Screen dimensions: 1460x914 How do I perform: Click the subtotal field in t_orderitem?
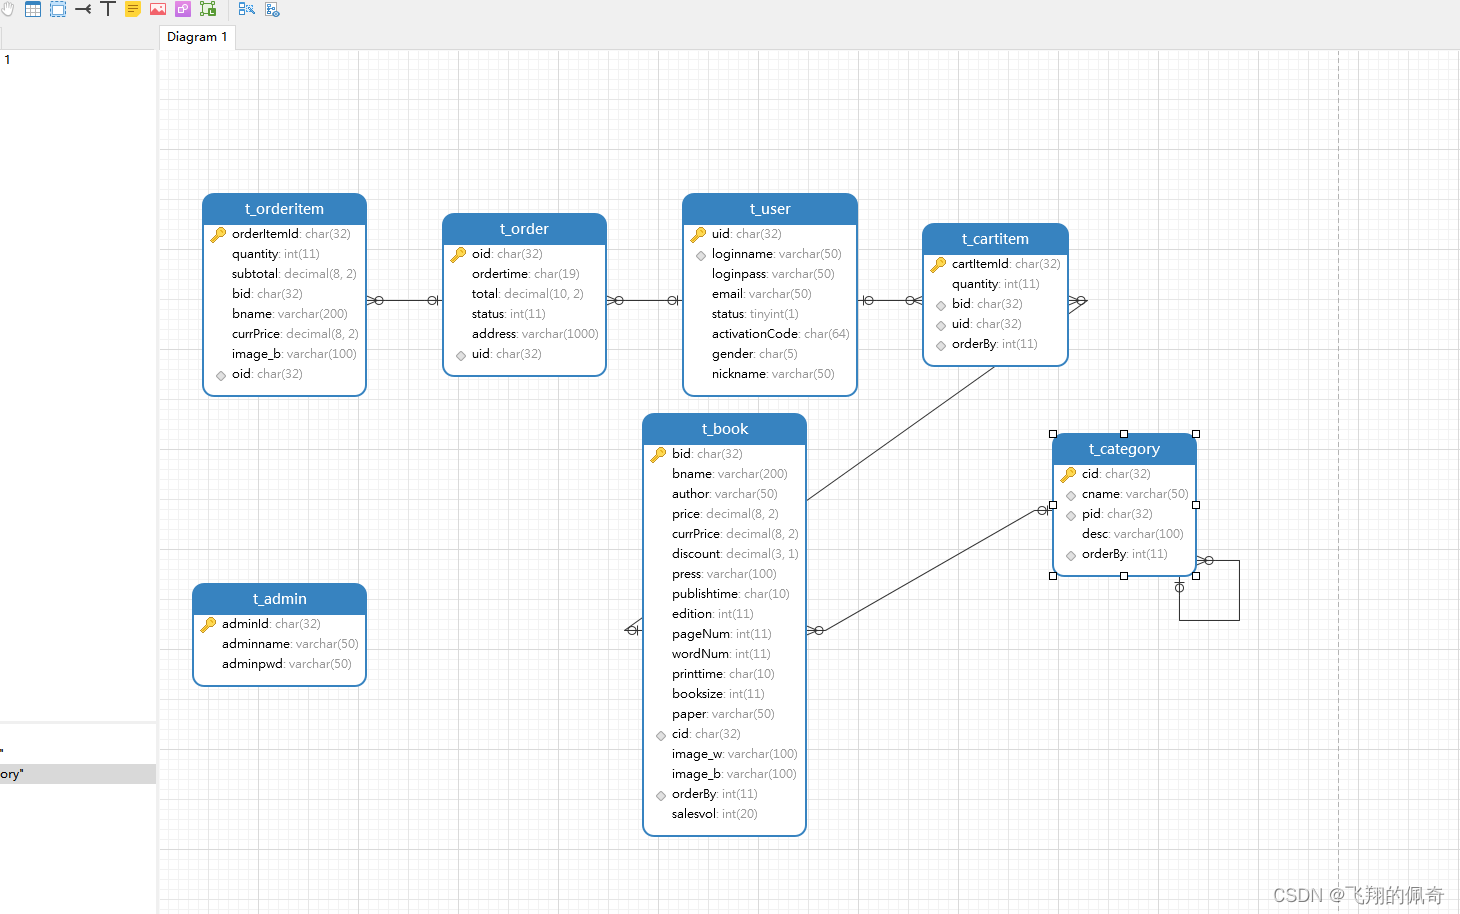(294, 274)
